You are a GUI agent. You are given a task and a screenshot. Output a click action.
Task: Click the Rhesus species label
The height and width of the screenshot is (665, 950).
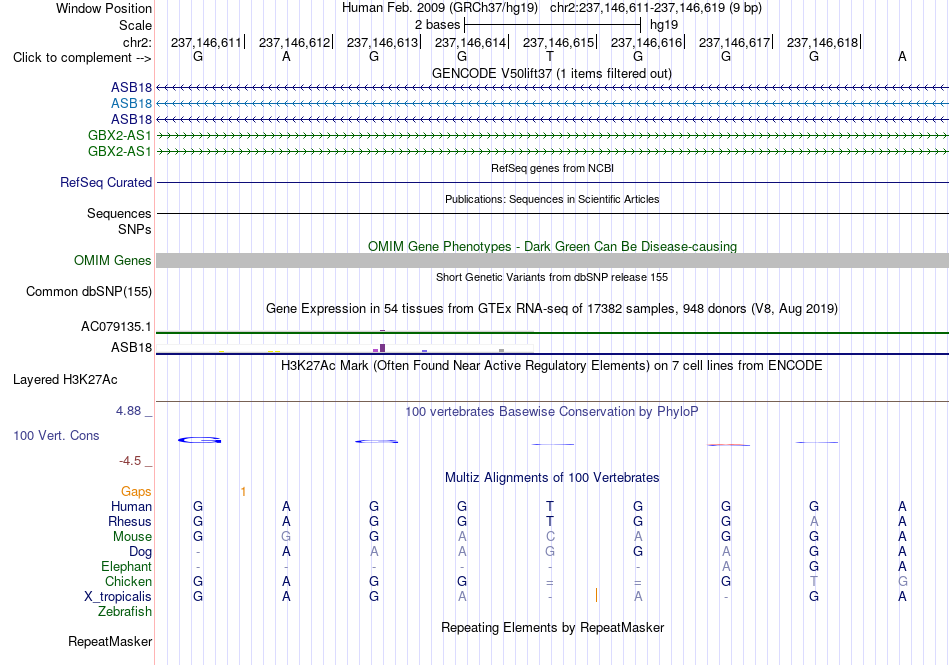click(130, 521)
